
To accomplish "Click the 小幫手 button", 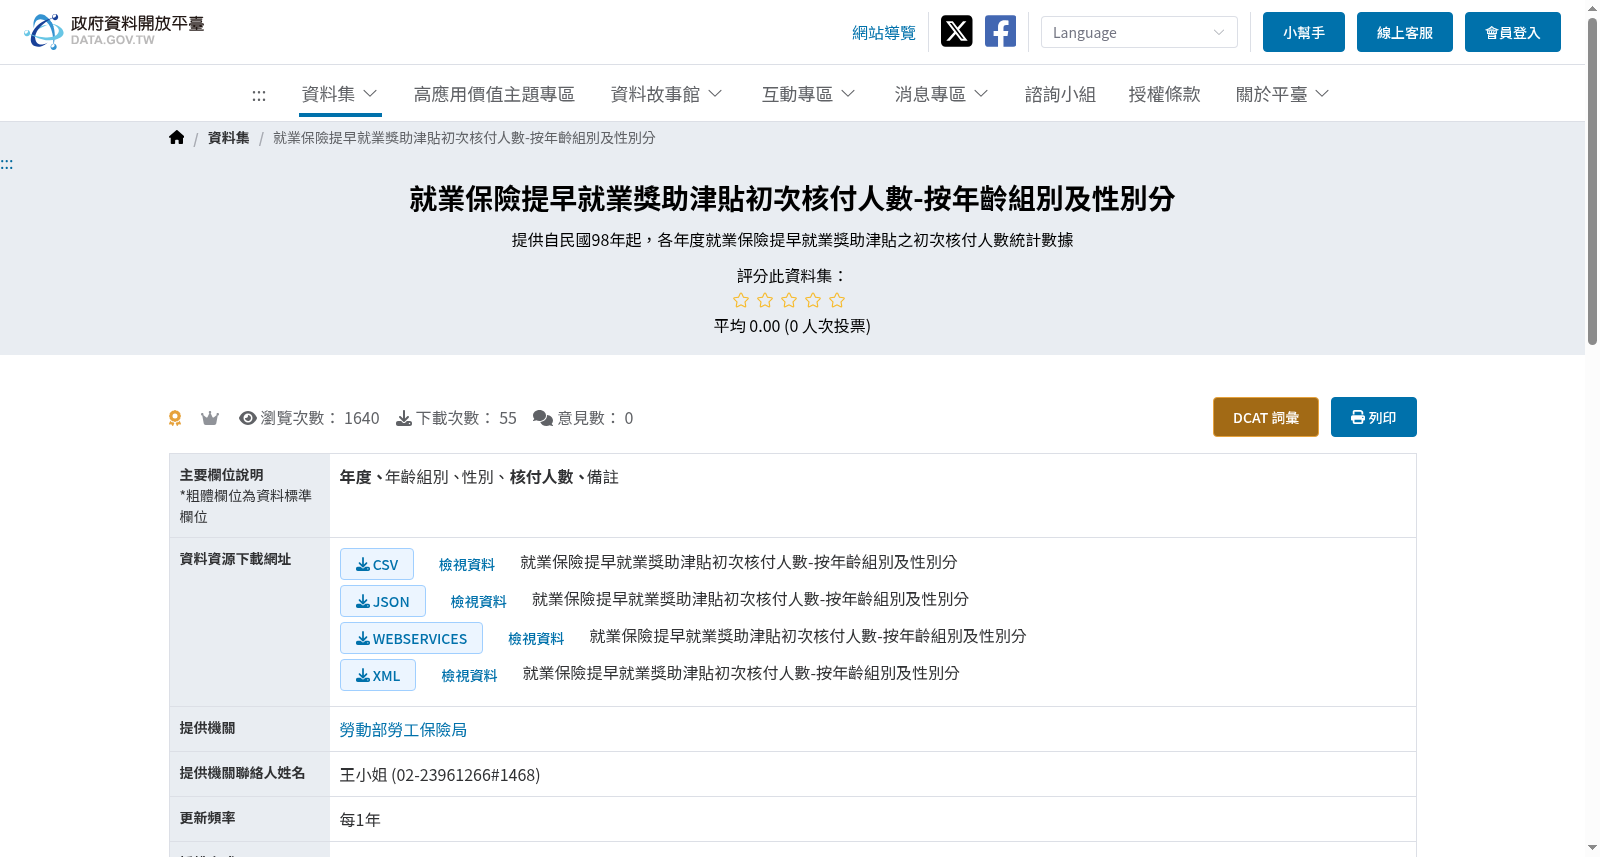I will click(1304, 32).
